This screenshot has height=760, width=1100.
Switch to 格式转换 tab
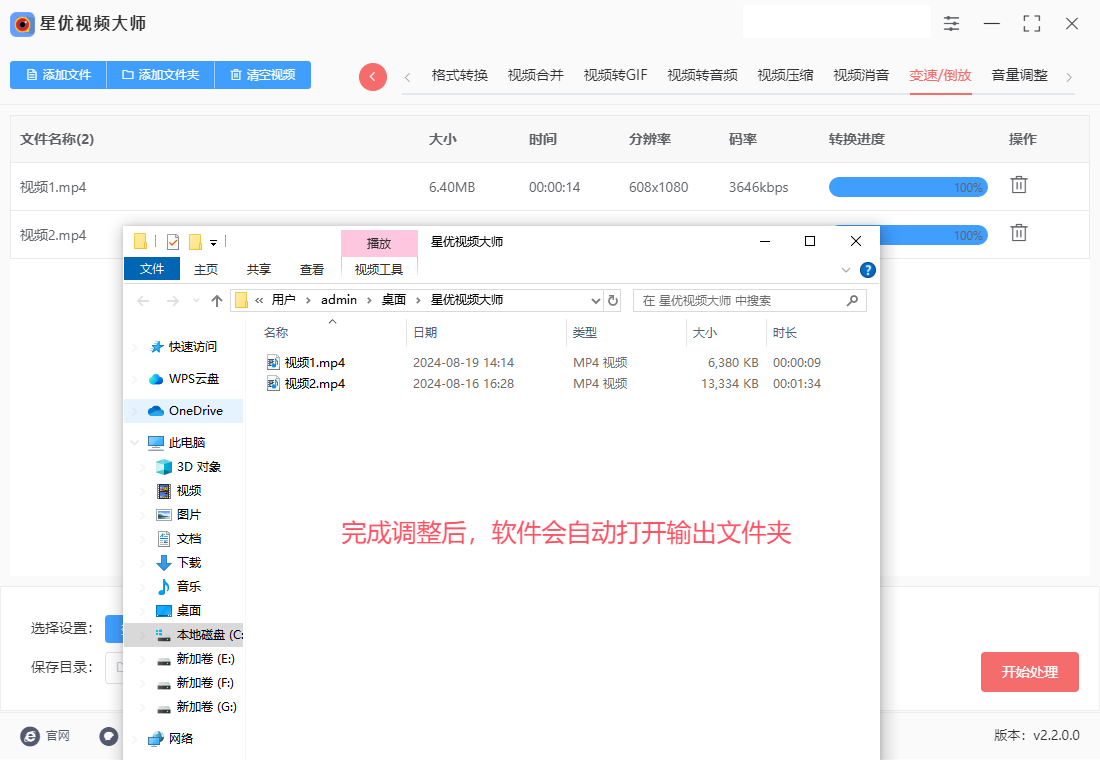[460, 75]
